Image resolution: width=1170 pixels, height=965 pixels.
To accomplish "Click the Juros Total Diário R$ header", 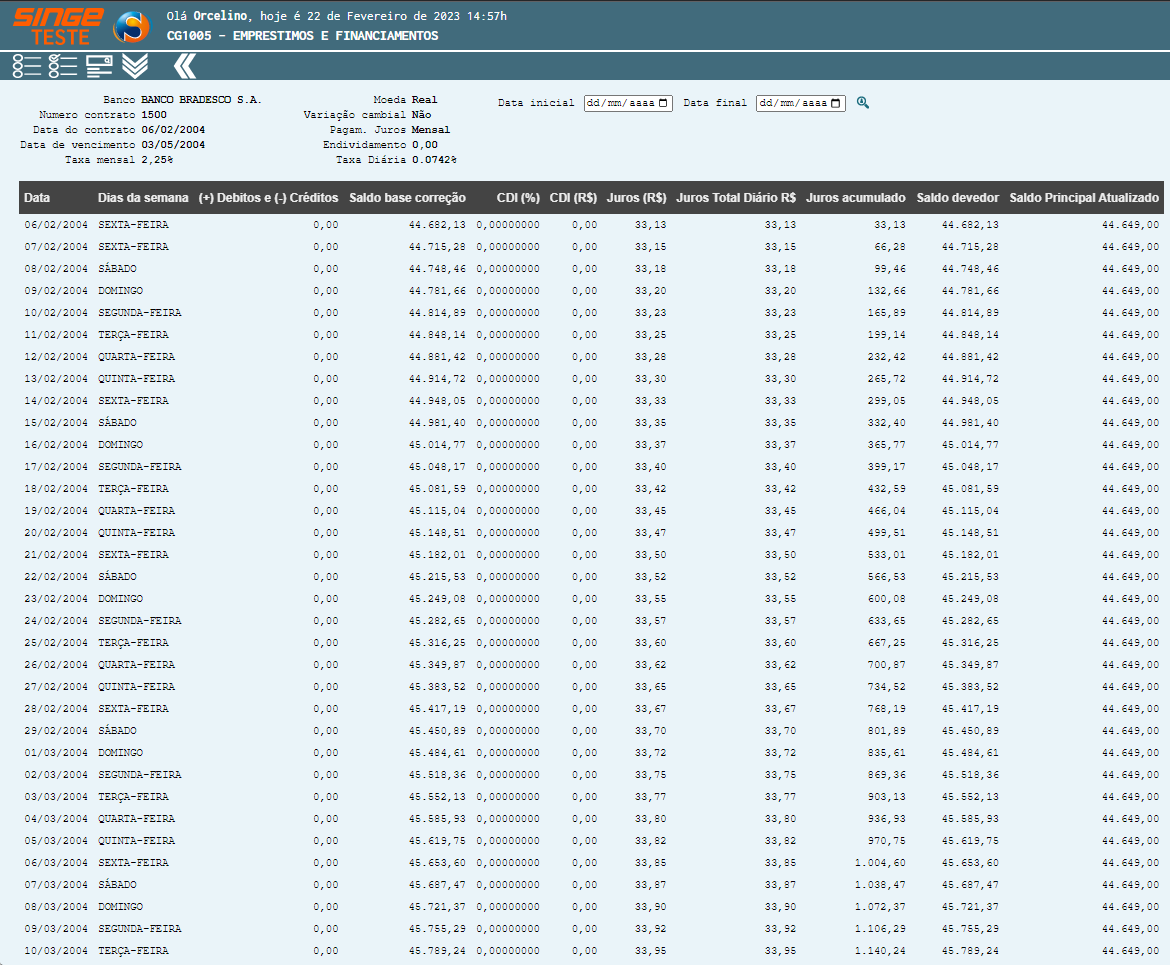I will (x=736, y=198).
